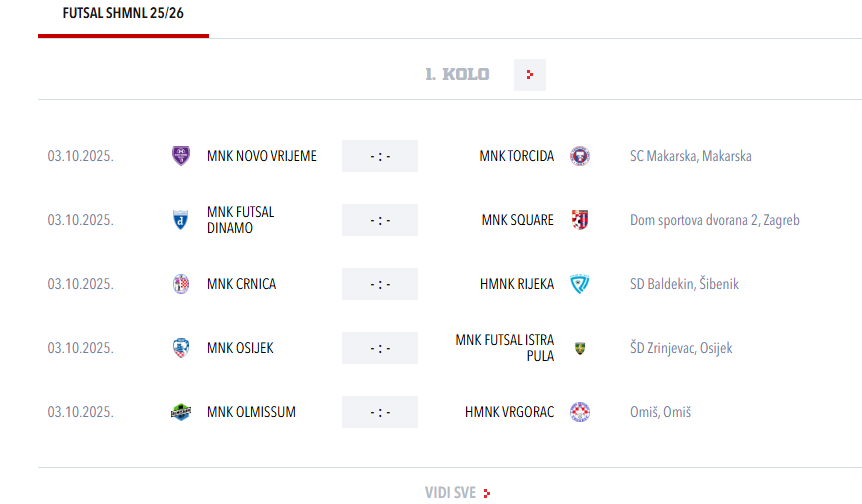This screenshot has height=504, width=862.
Task: Click the HMNK RIJEKA team name
Action: [x=517, y=284]
